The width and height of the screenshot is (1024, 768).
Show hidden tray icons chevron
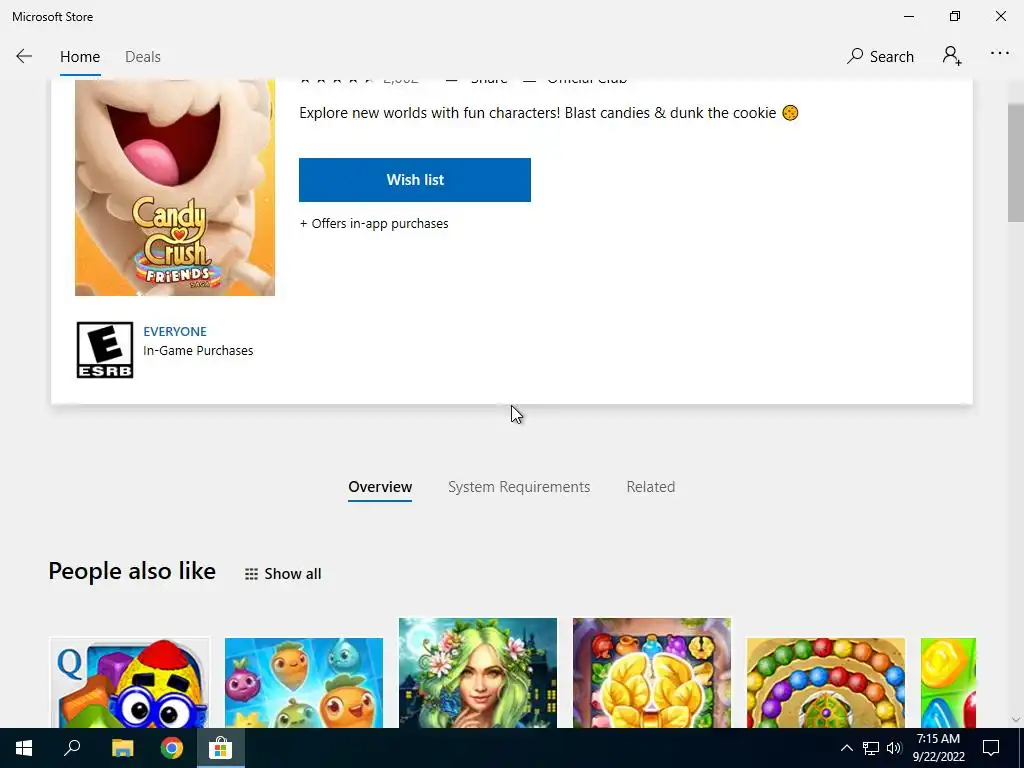pos(846,748)
